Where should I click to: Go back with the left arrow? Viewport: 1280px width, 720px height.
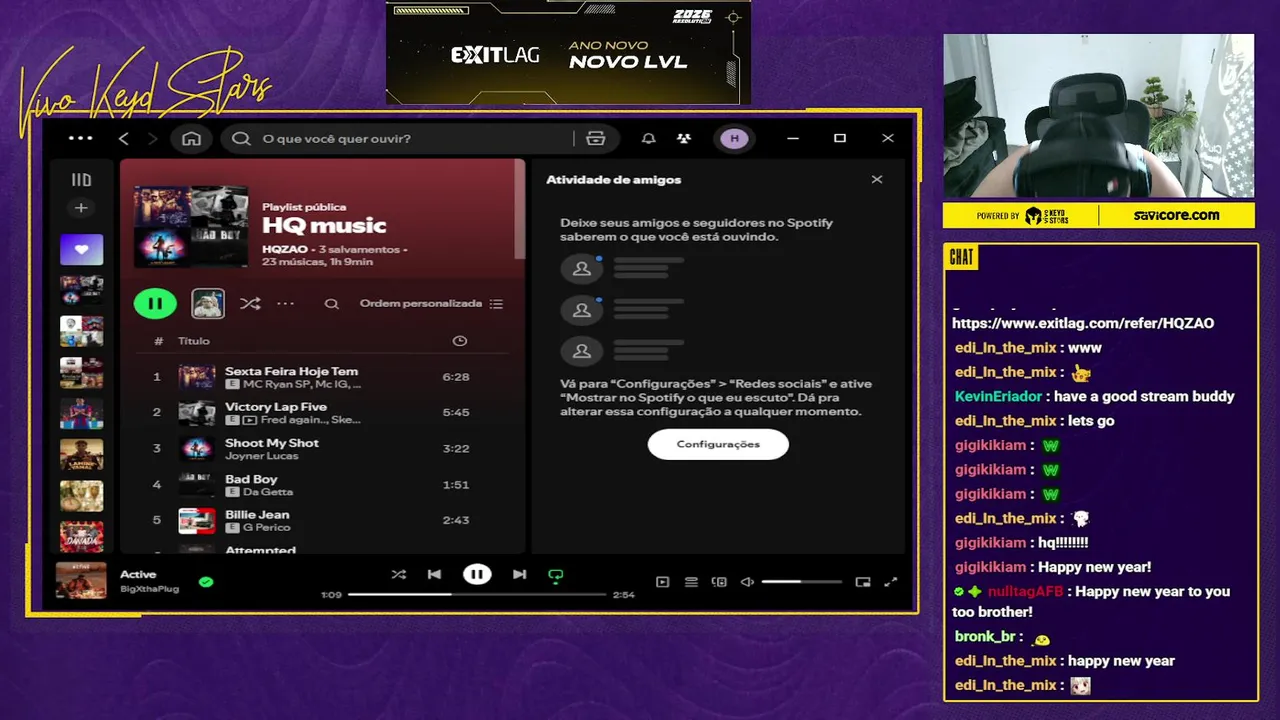(x=124, y=138)
